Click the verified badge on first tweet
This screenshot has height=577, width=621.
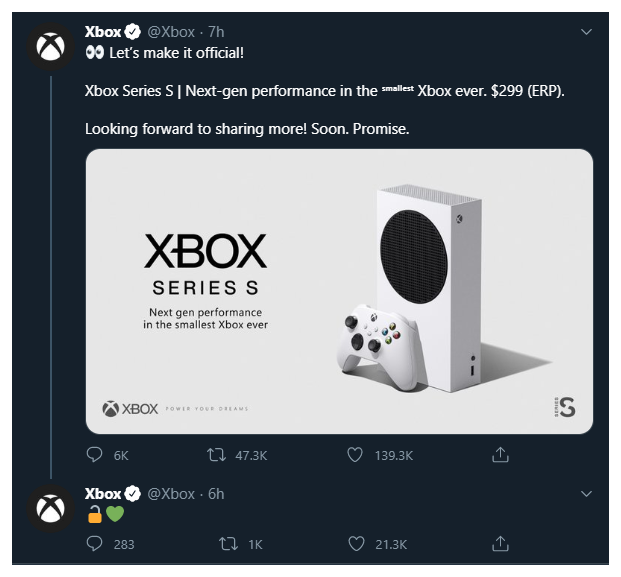(x=133, y=32)
